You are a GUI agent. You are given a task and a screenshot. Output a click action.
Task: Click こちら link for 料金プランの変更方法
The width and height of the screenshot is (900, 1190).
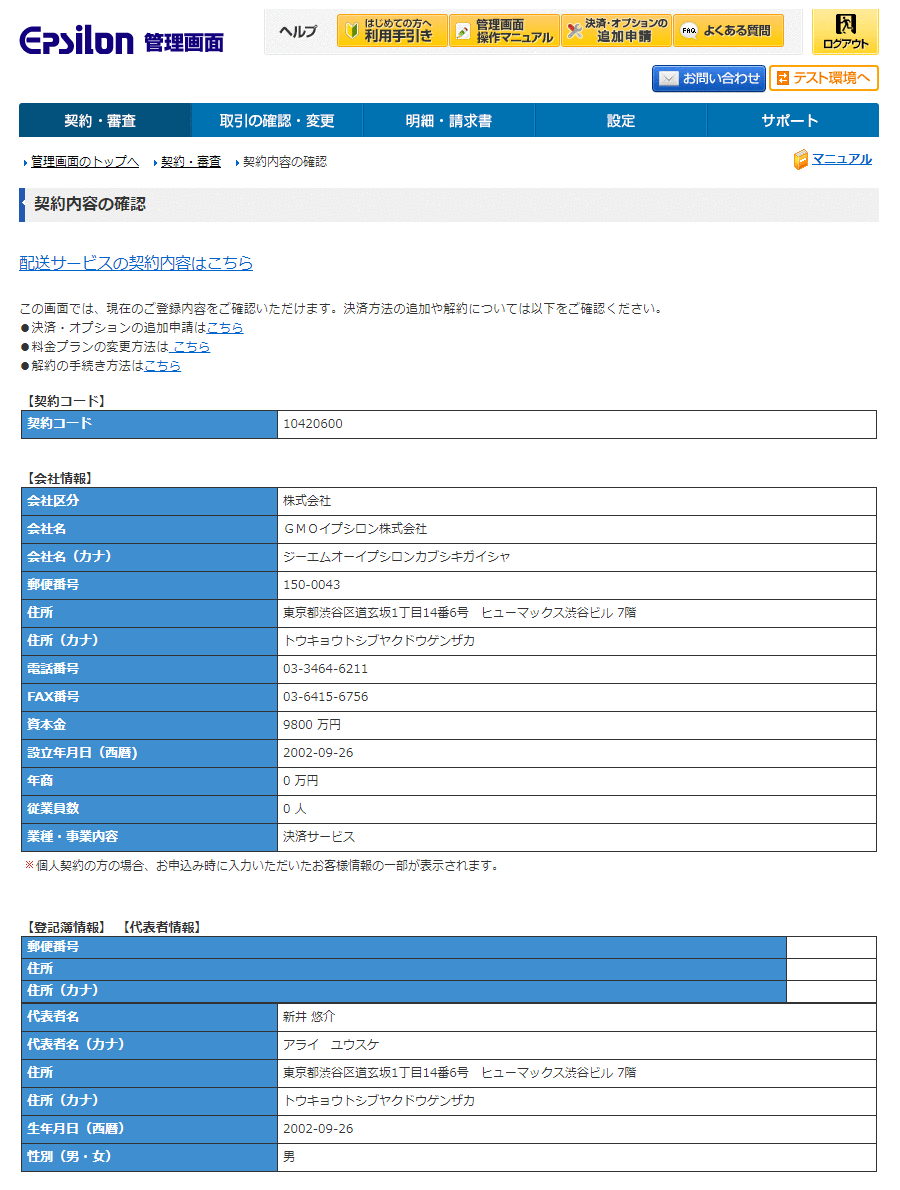(190, 346)
